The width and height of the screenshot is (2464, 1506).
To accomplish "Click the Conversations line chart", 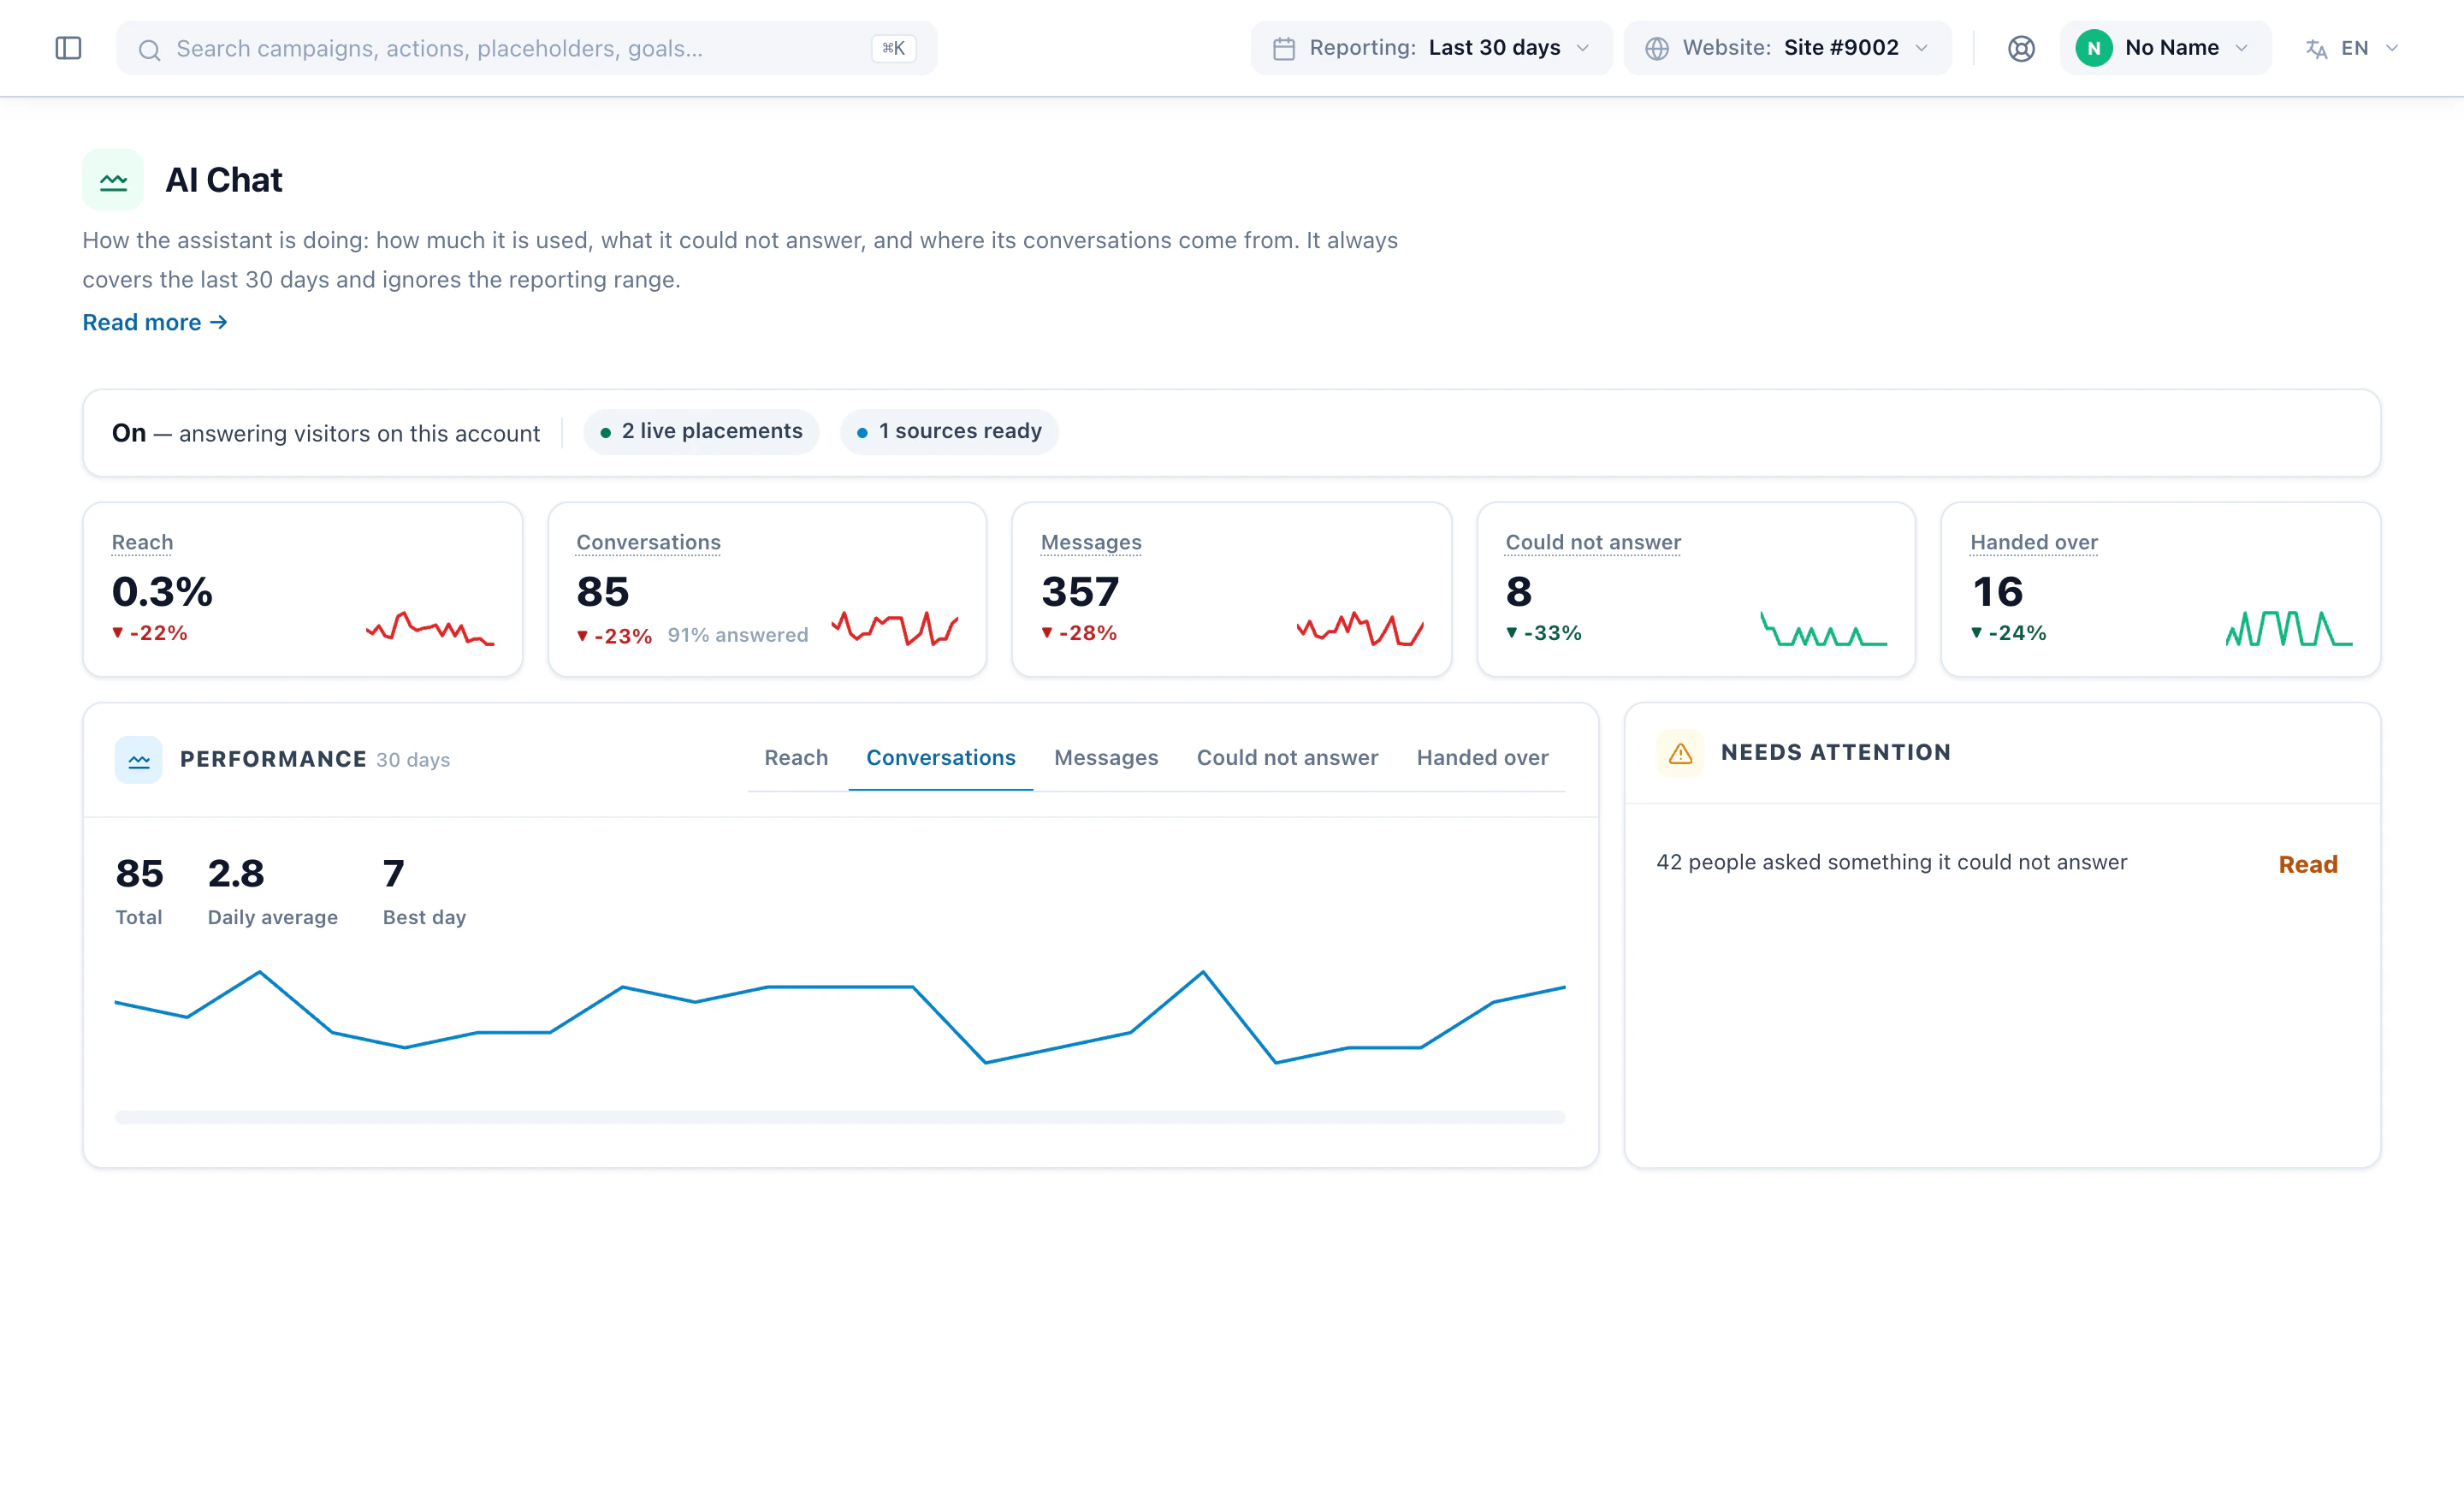I will tap(840, 1017).
